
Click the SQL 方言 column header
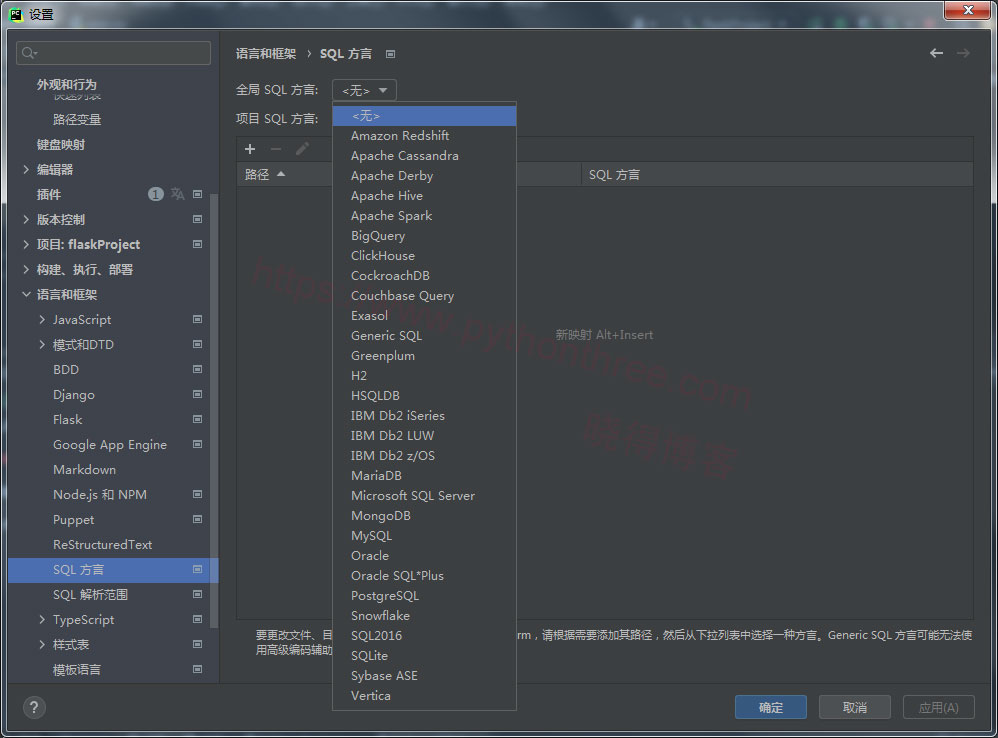coord(777,174)
